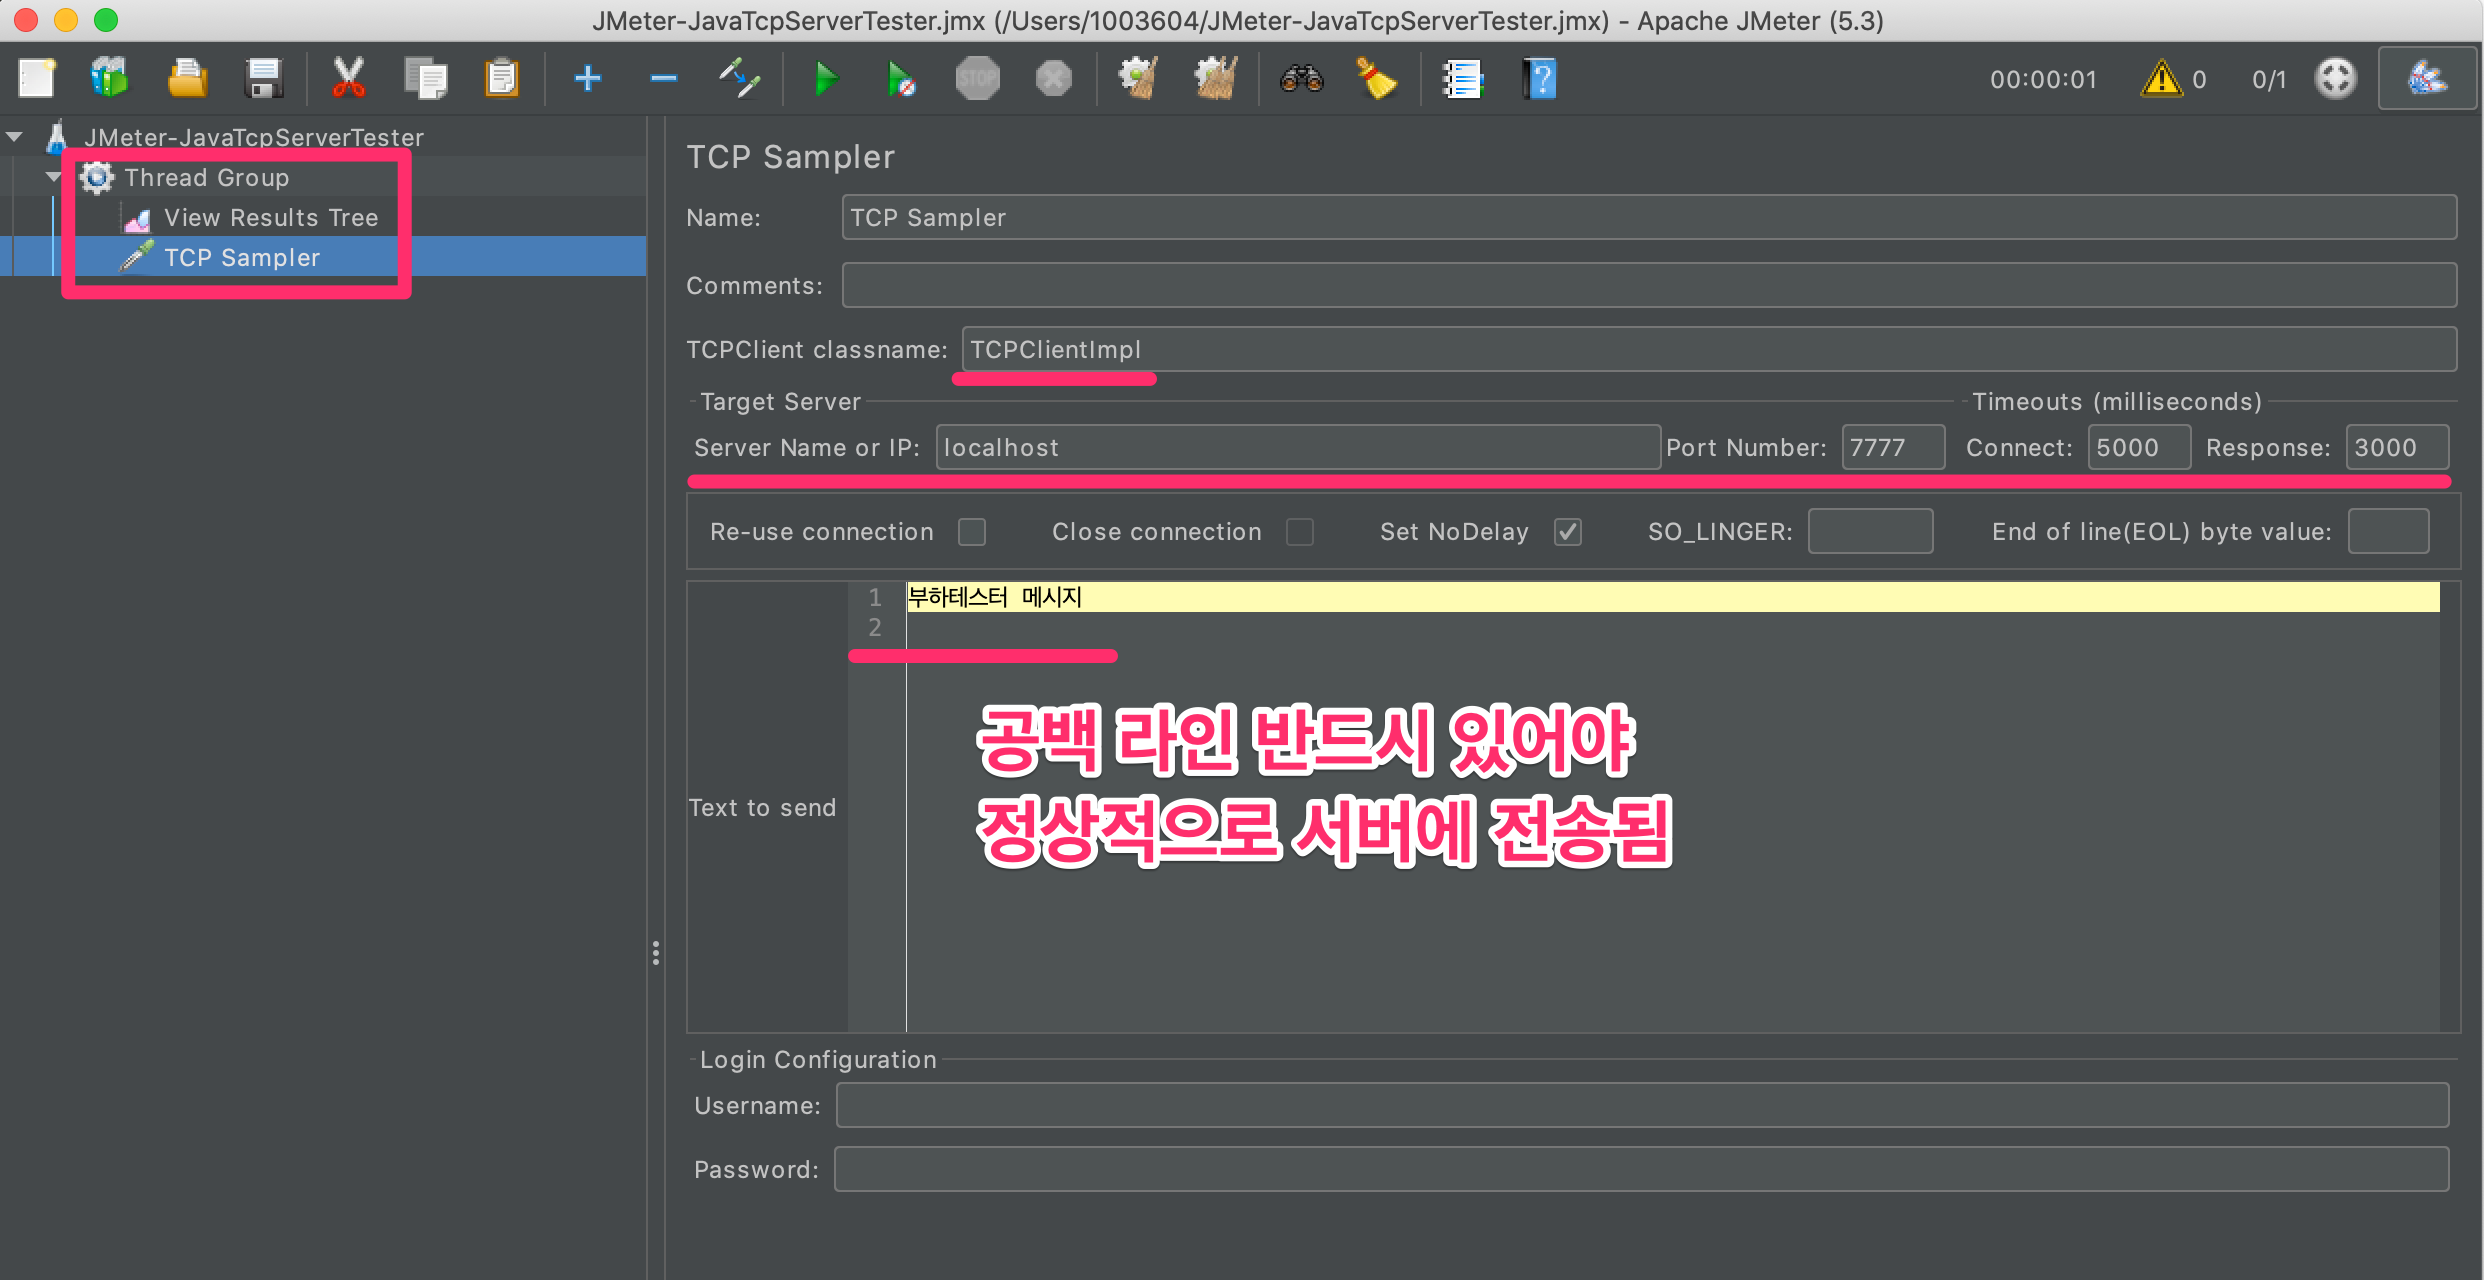Open the Templates icon

click(110, 78)
